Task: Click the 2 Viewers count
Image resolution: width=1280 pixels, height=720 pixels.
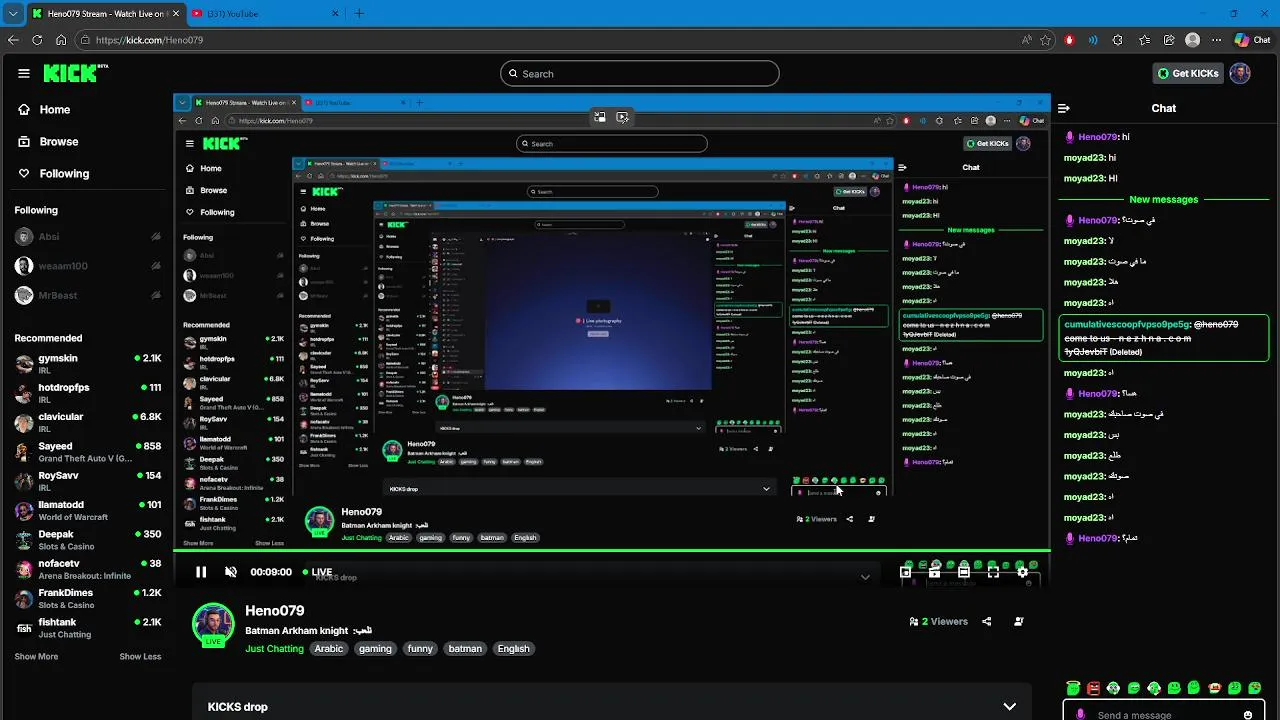Action: point(938,621)
